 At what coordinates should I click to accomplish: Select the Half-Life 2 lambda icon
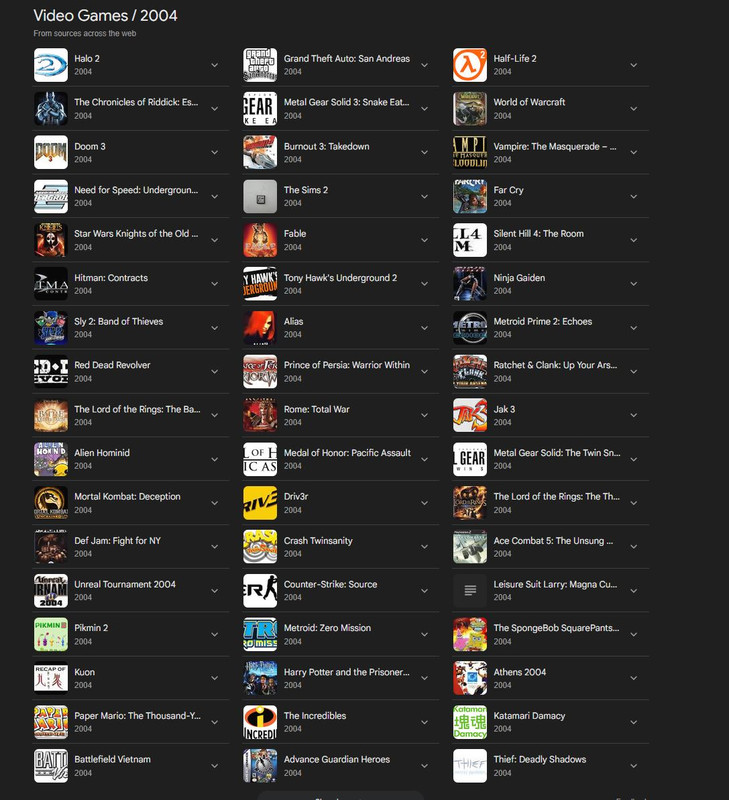470,65
